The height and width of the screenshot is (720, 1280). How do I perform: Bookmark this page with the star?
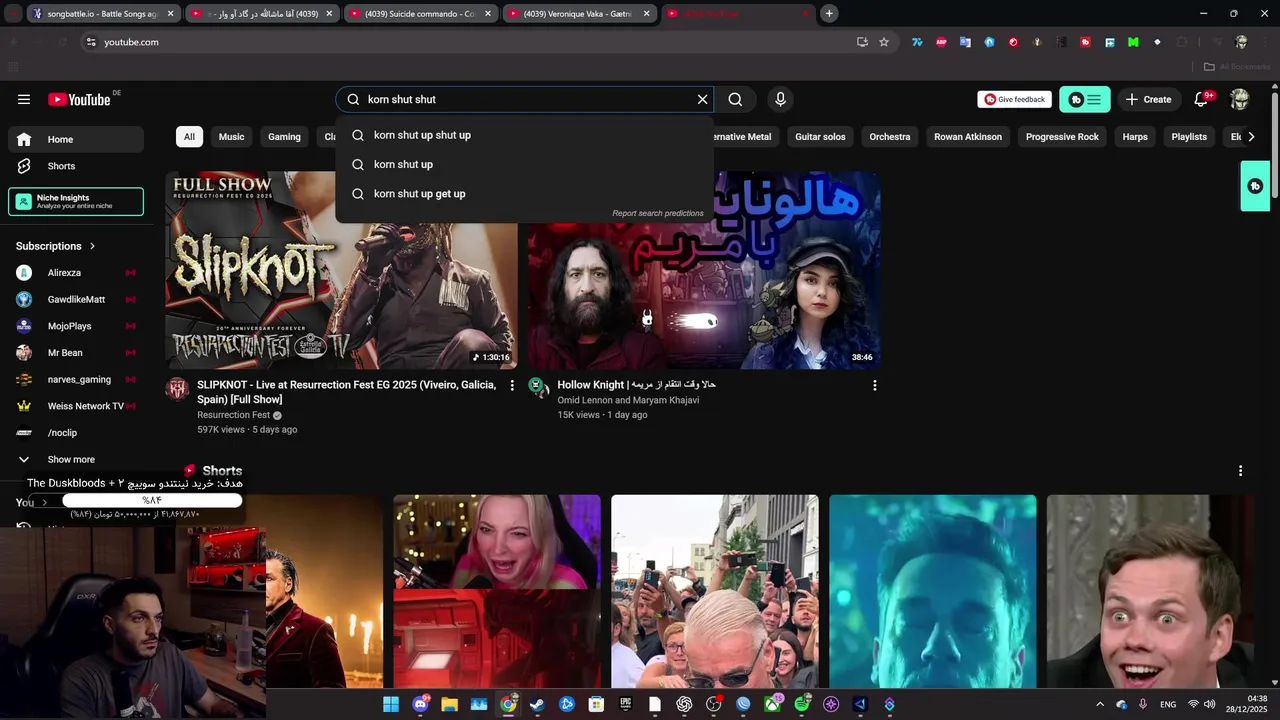coord(884,42)
